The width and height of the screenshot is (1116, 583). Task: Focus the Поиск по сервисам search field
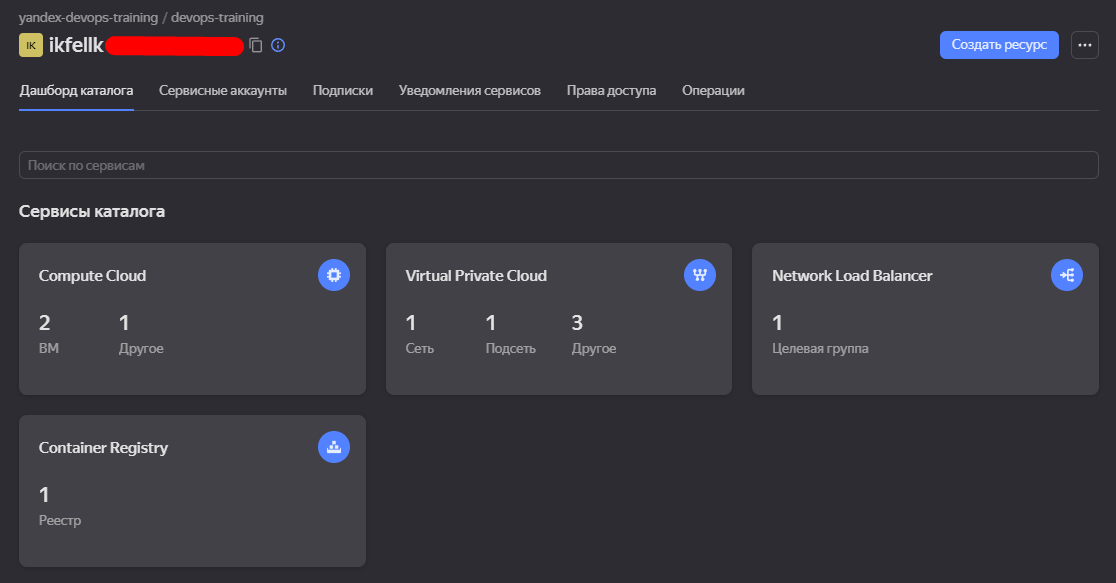coord(559,165)
